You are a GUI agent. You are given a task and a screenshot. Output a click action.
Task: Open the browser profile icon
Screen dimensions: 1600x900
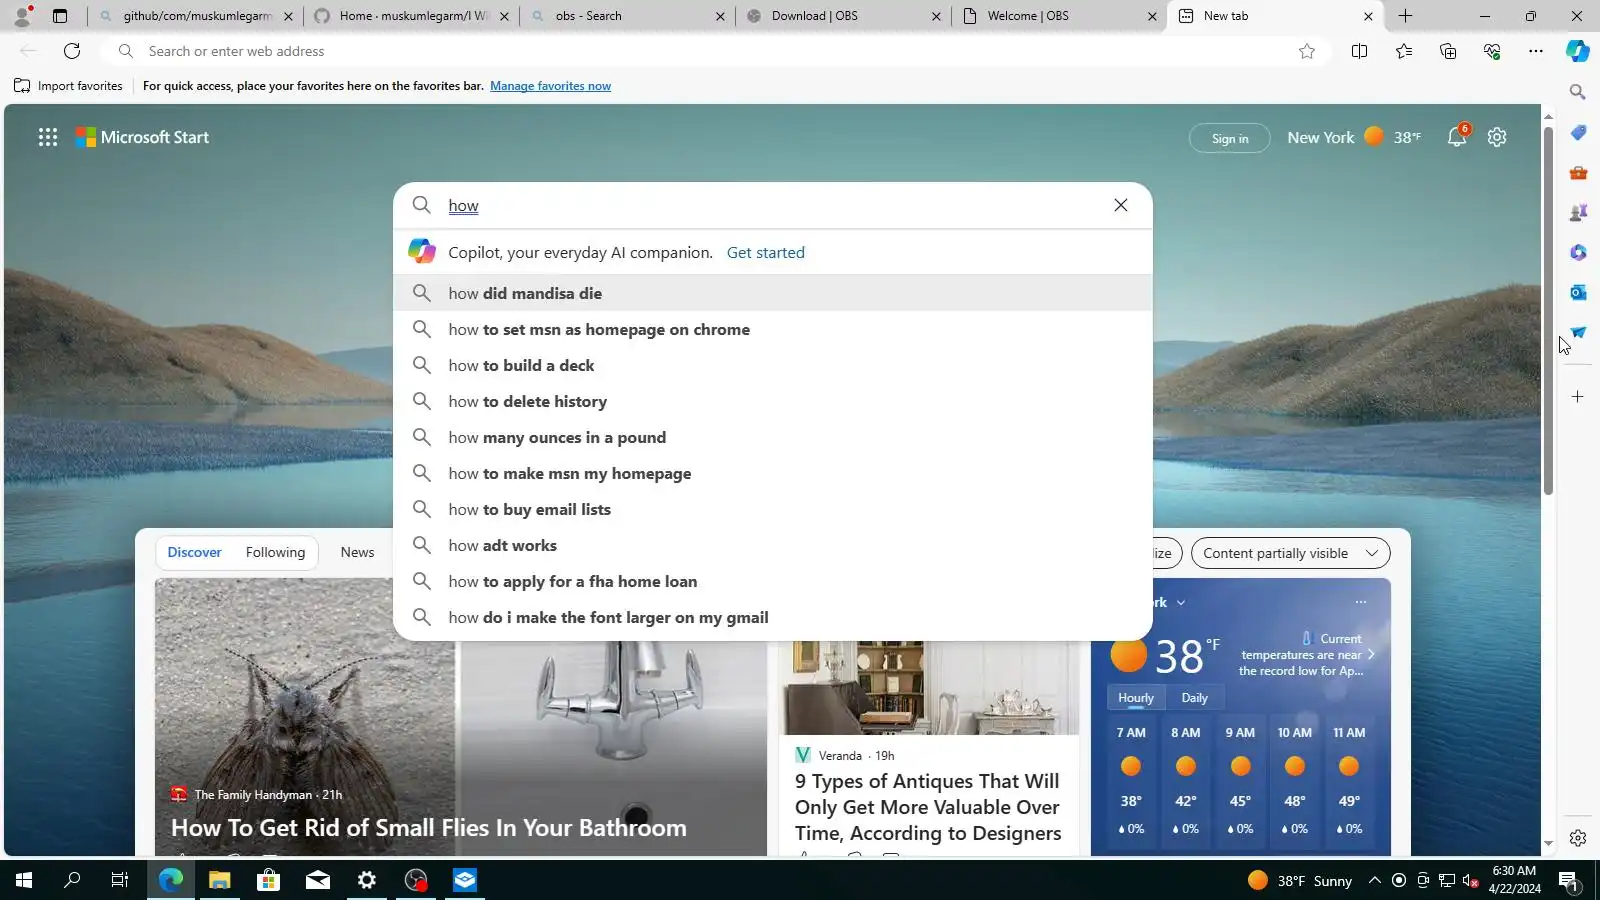[22, 16]
